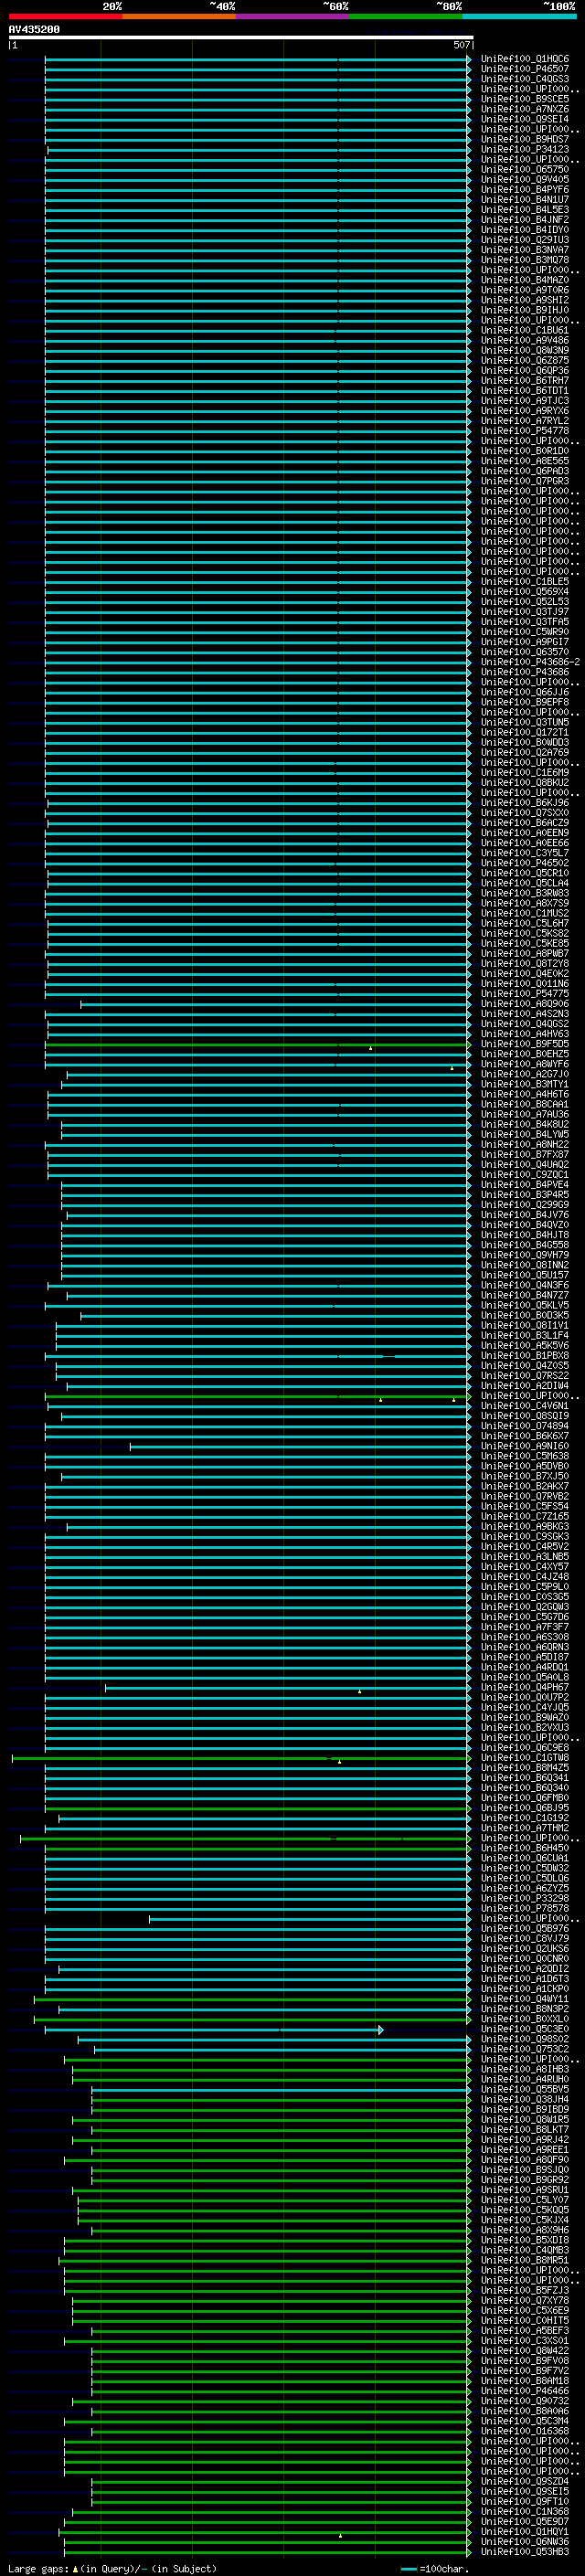Select hit label UniRef100_A6ZYZ5
This screenshot has width=585, height=2576.
click(524, 1888)
